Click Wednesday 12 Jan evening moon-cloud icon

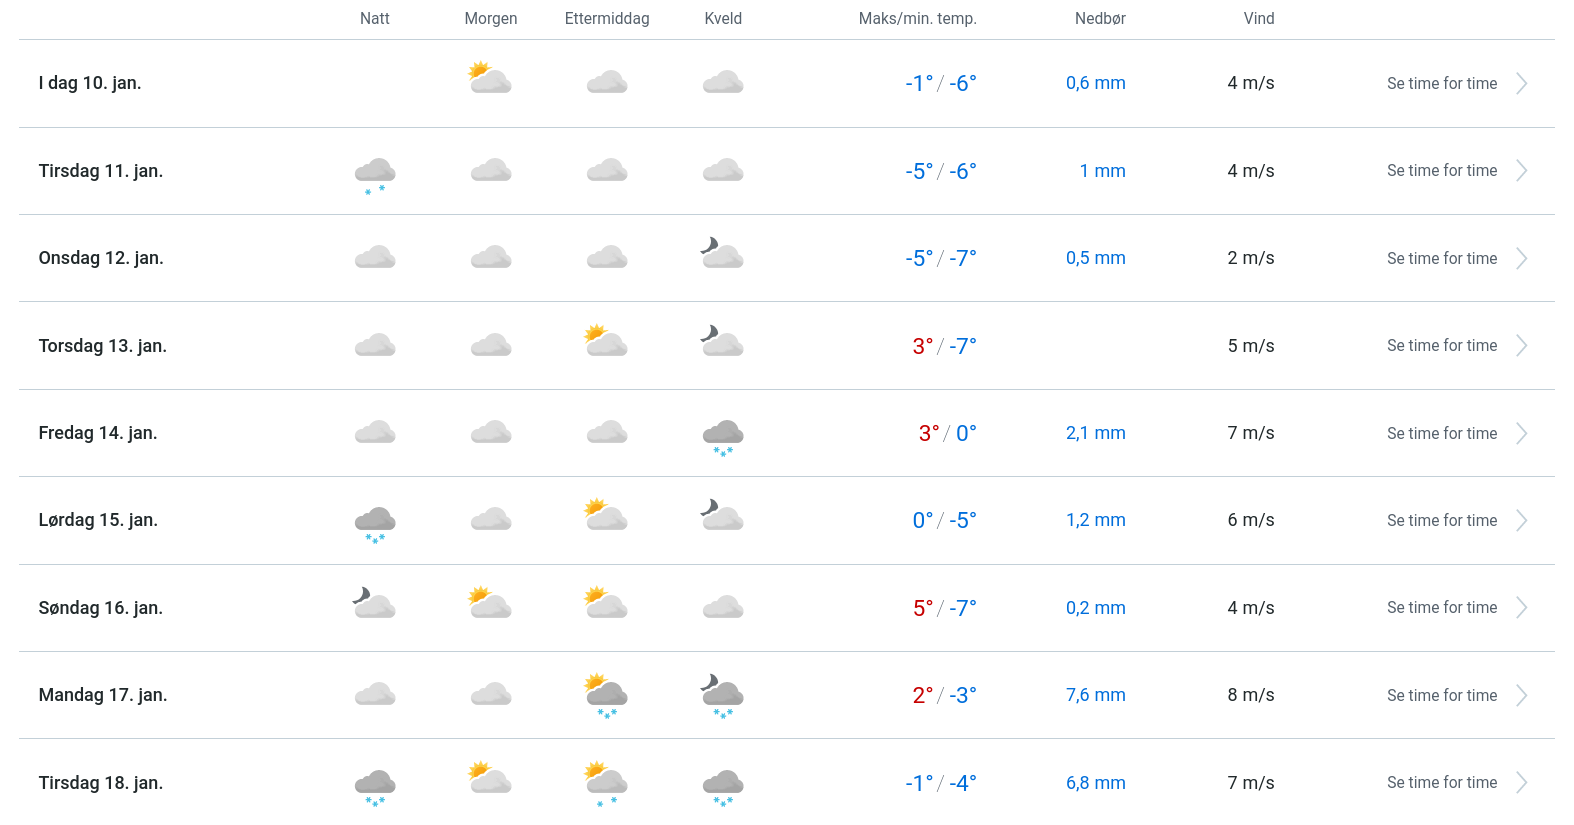(x=722, y=254)
